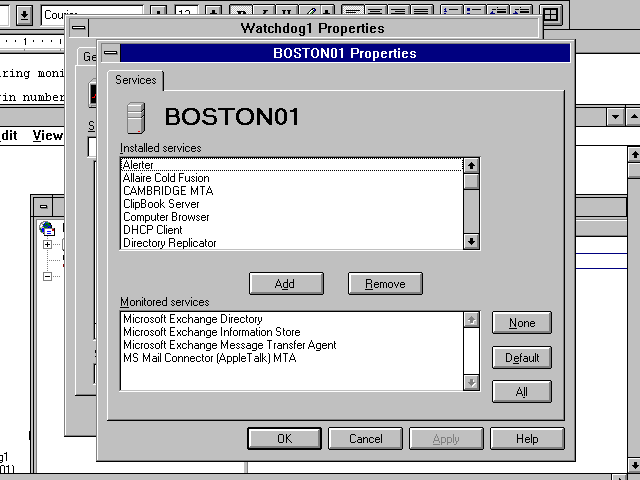Click down arrow button beside document scrollbar
Viewport: 640px width, 480px height.
[x=616, y=118]
